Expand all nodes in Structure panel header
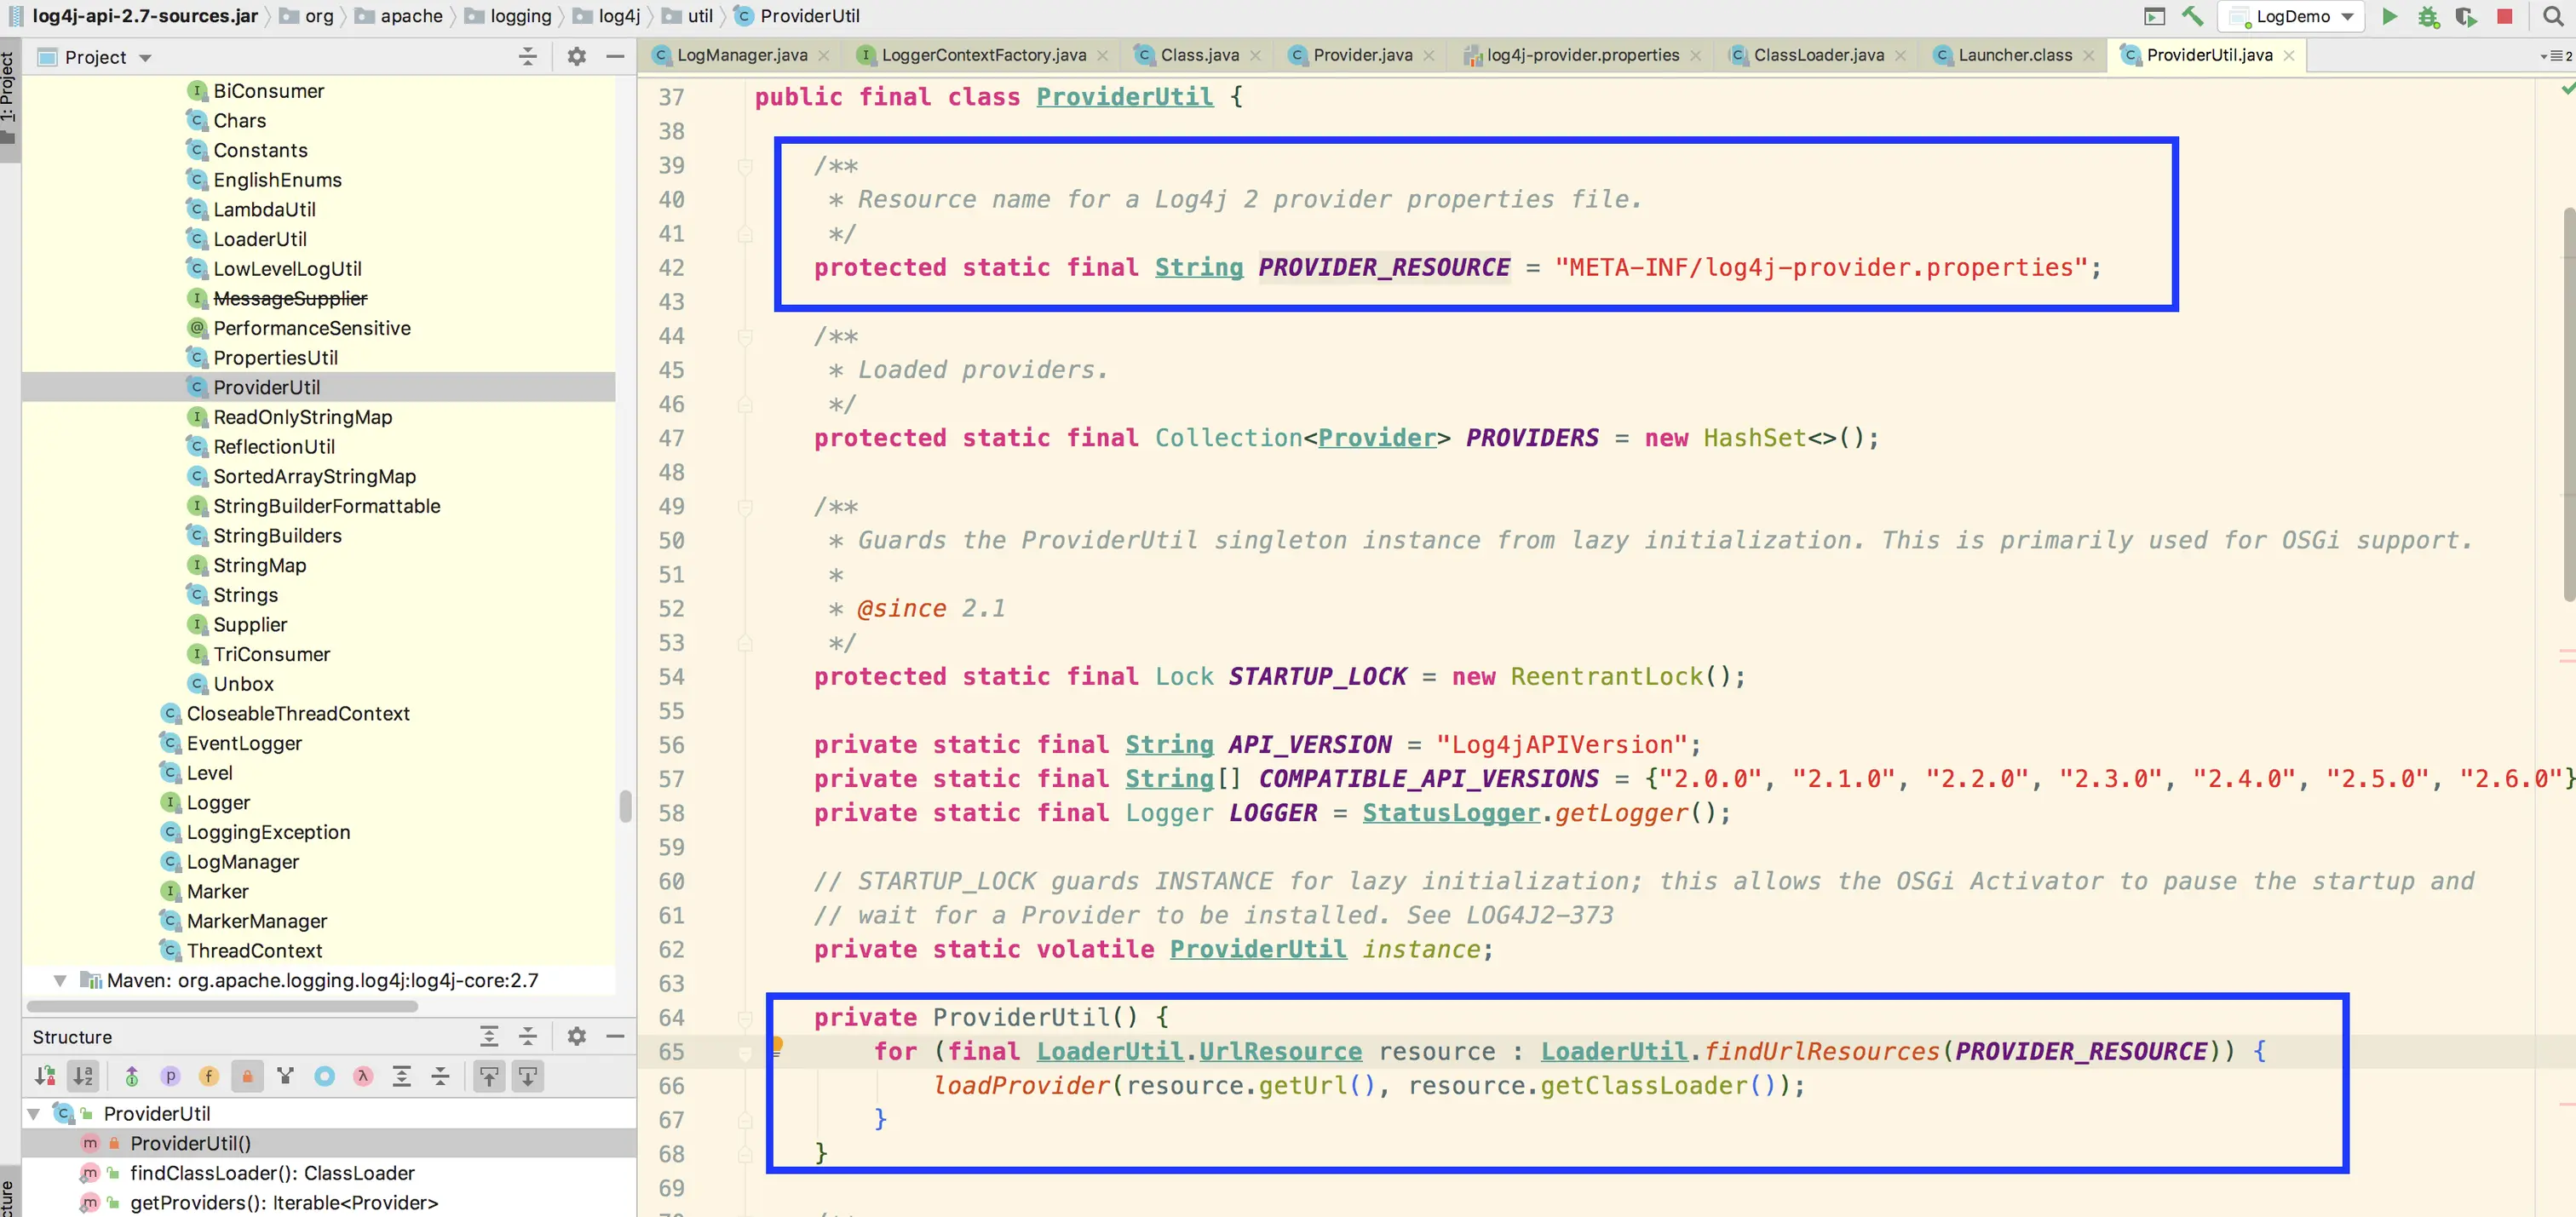Viewport: 2576px width, 1217px height. pyautogui.click(x=489, y=1036)
